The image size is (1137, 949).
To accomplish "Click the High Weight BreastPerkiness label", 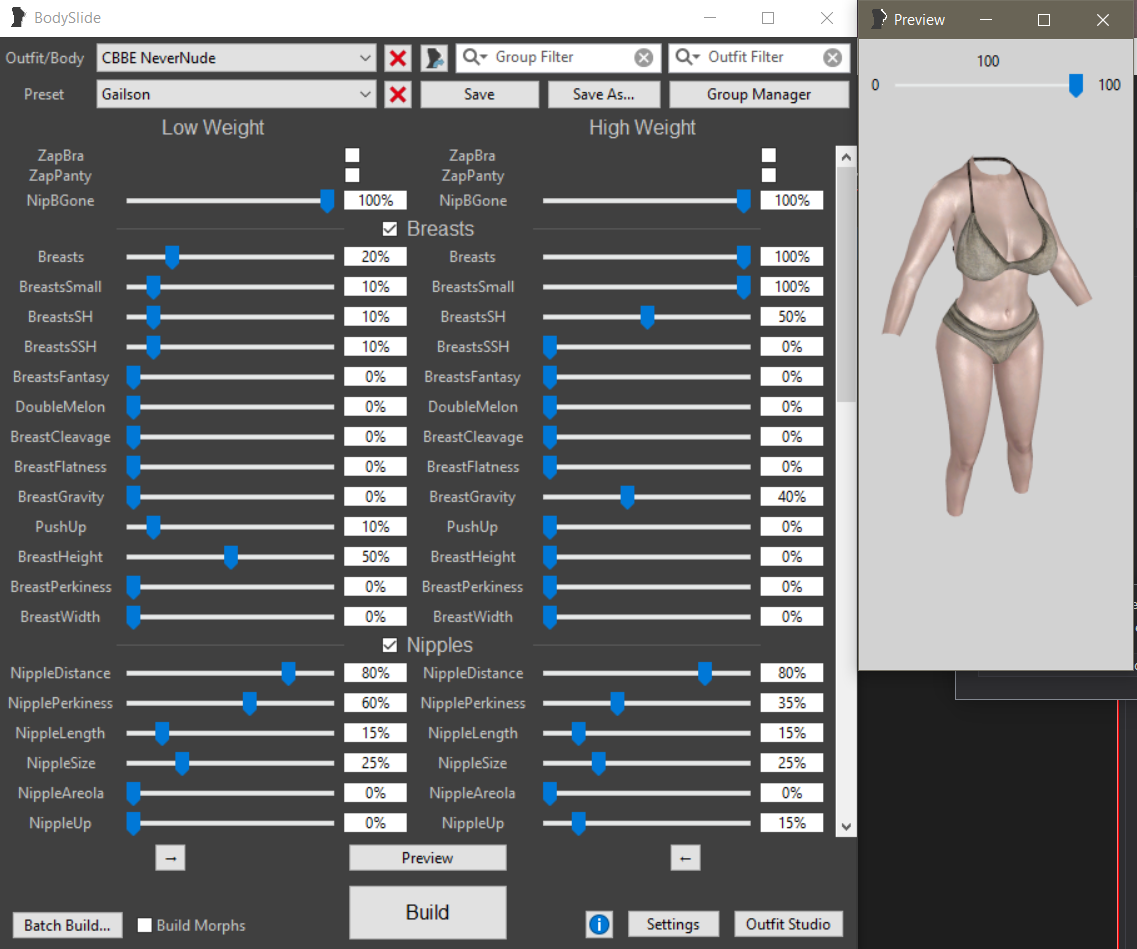I will point(472,587).
